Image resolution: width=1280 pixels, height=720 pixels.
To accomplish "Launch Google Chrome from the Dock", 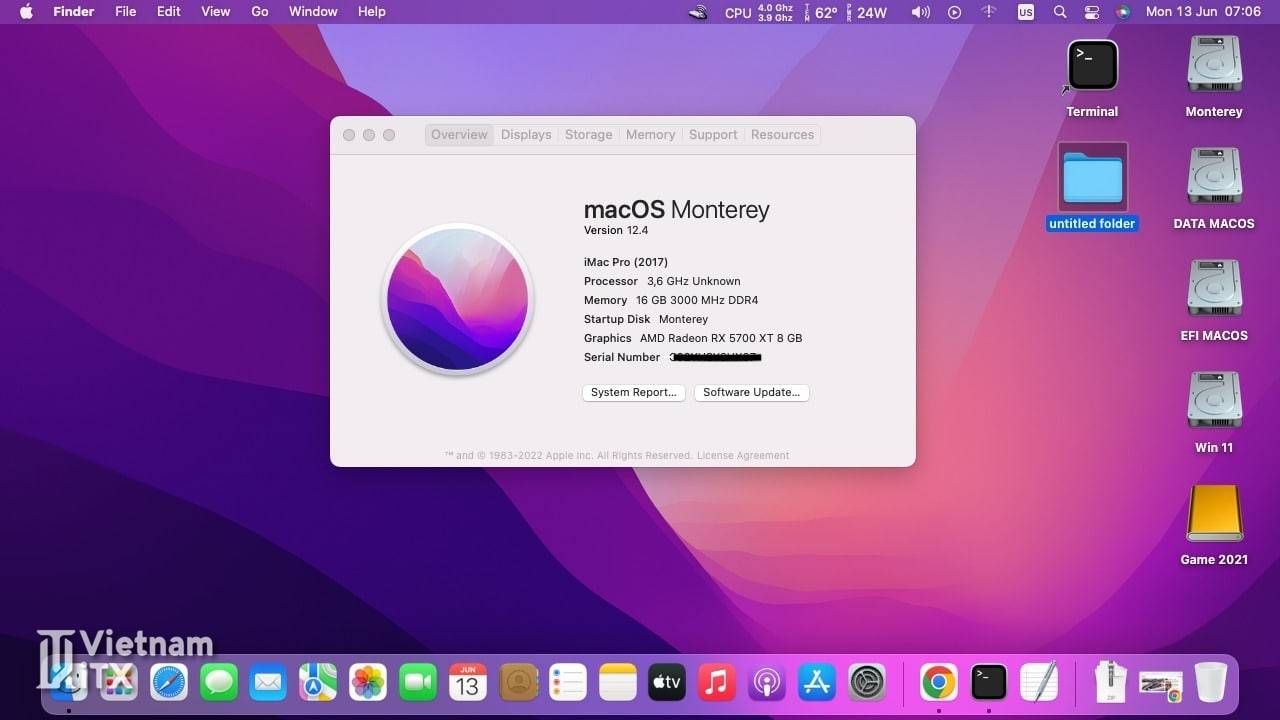I will point(938,683).
